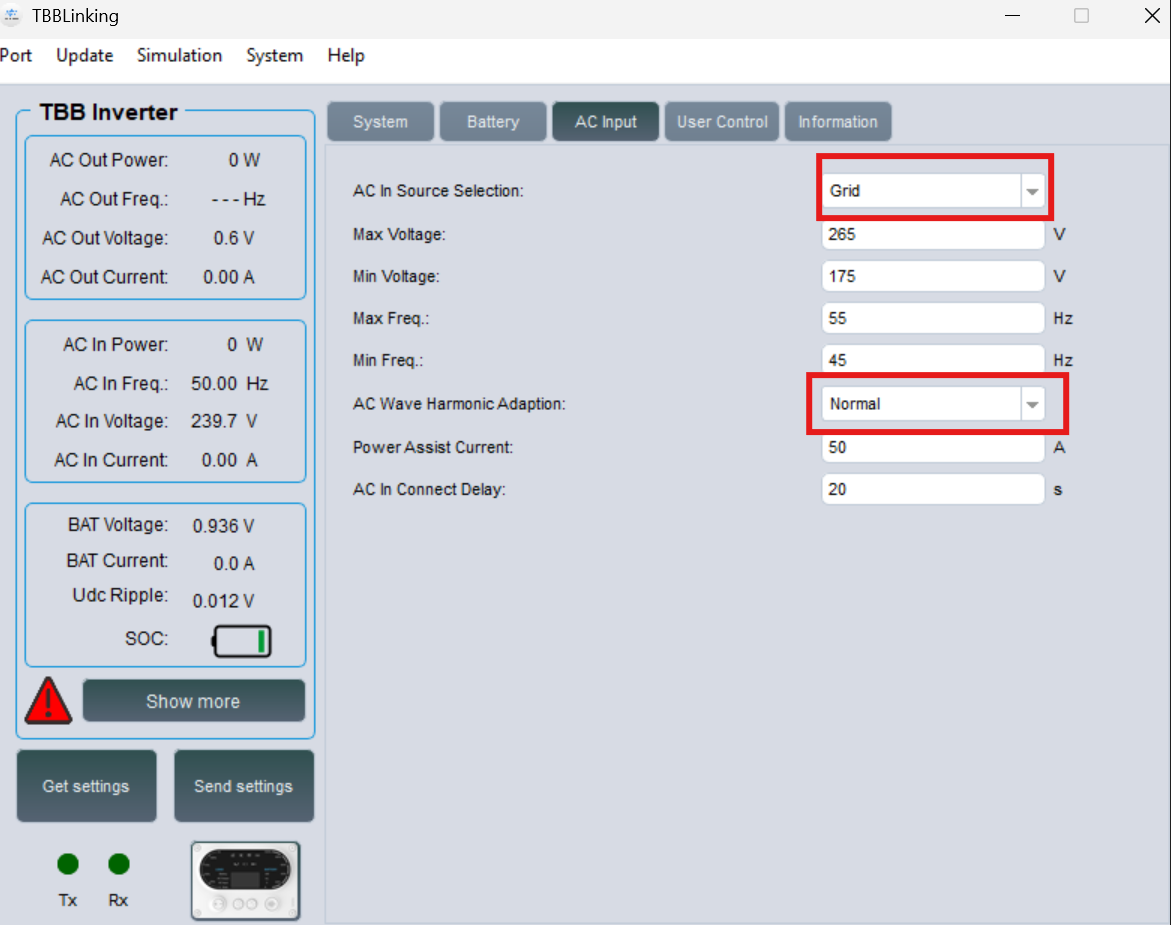Click the SOC battery level icon
The height and width of the screenshot is (925, 1171).
click(242, 641)
